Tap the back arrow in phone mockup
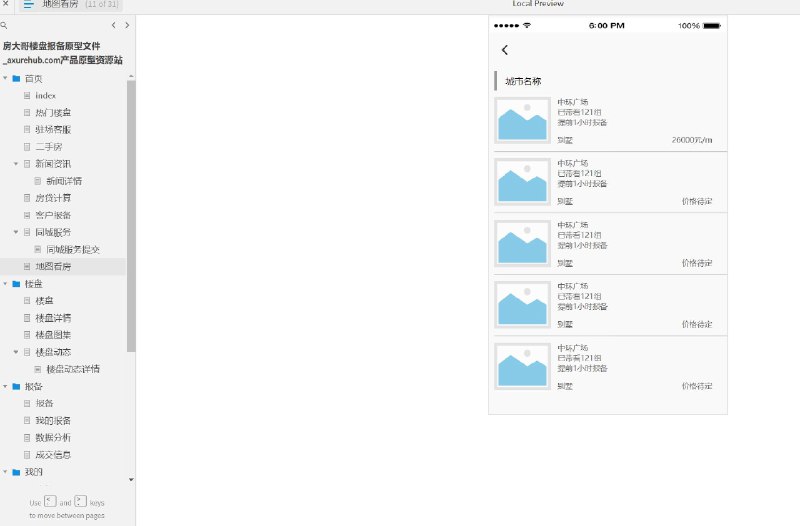800x526 pixels. (x=505, y=50)
